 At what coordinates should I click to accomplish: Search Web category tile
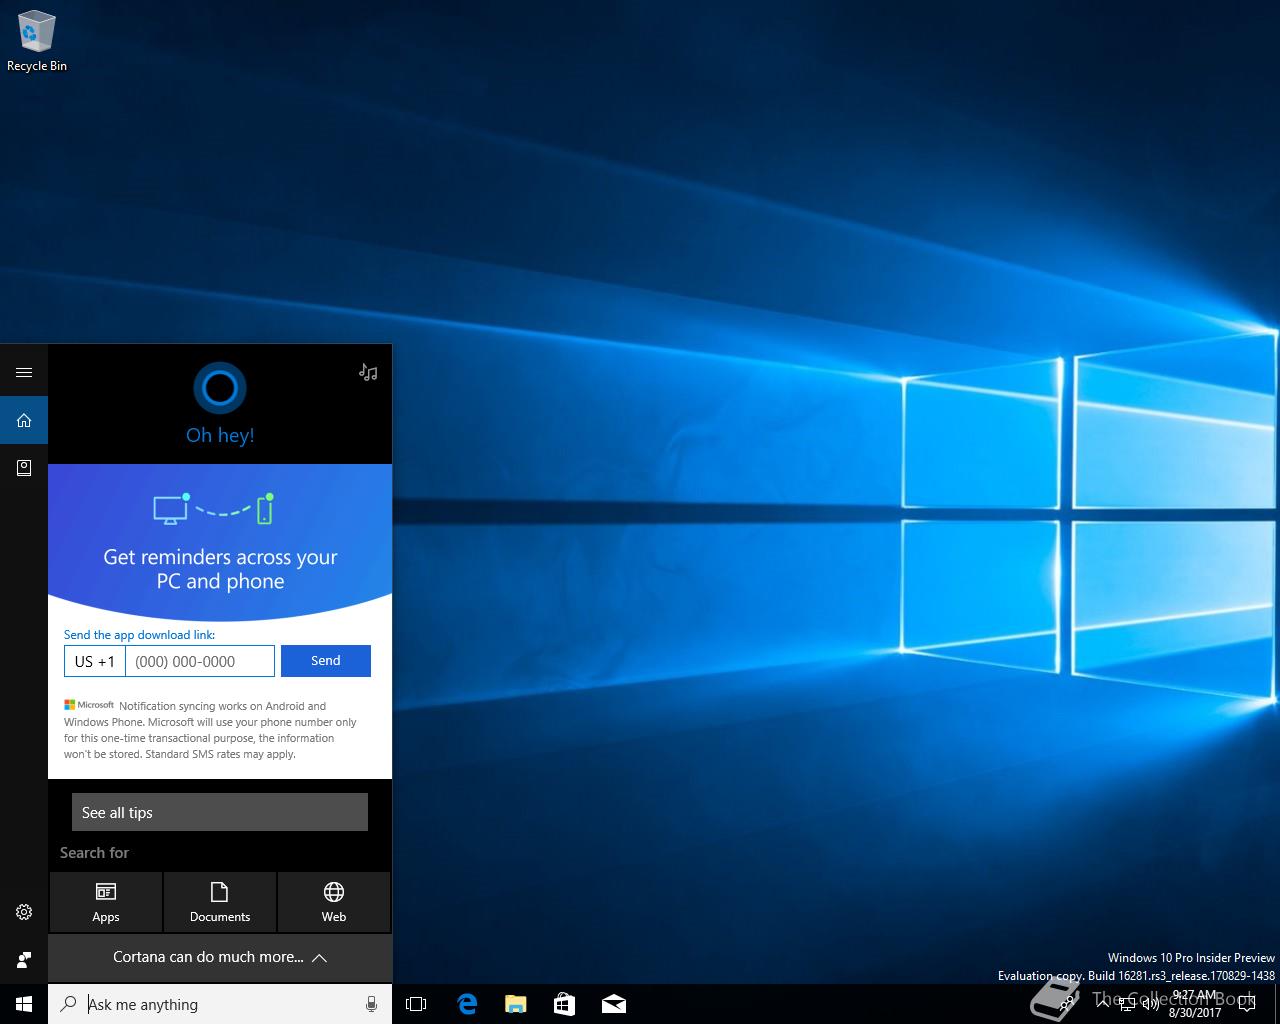[x=334, y=902]
